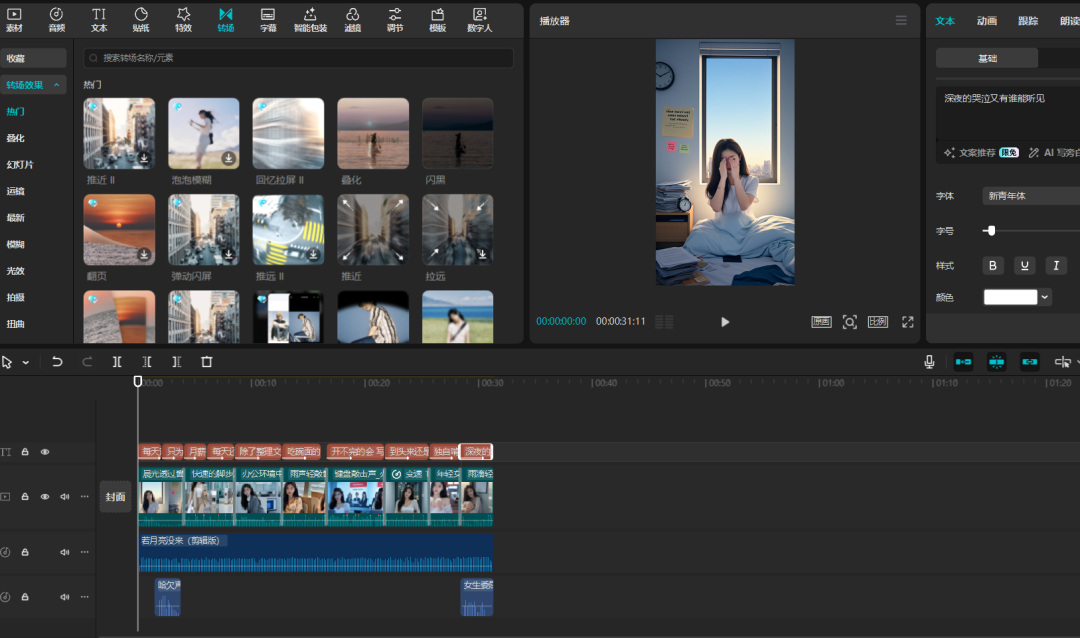The image size is (1080, 638).
Task: Switch to the 动画 tab in properties panel
Action: pos(986,21)
